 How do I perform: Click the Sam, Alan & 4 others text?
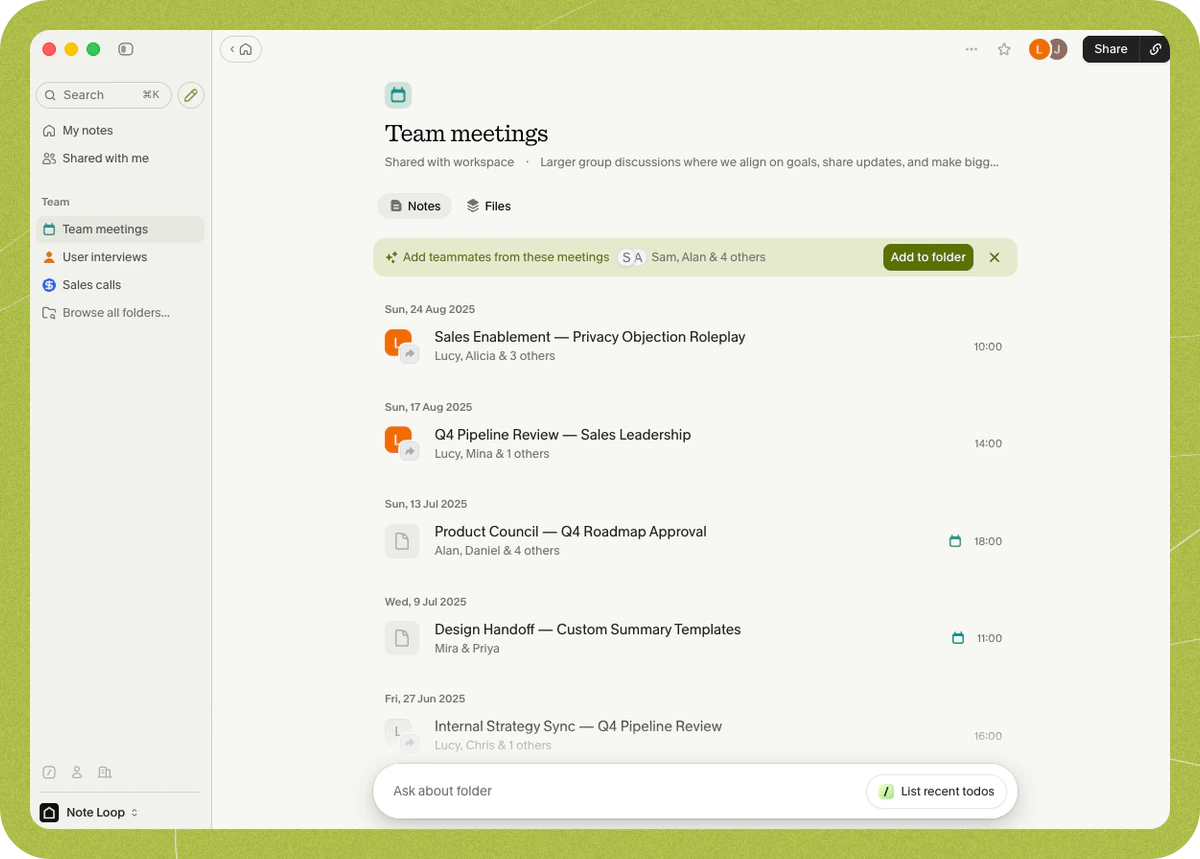708,257
